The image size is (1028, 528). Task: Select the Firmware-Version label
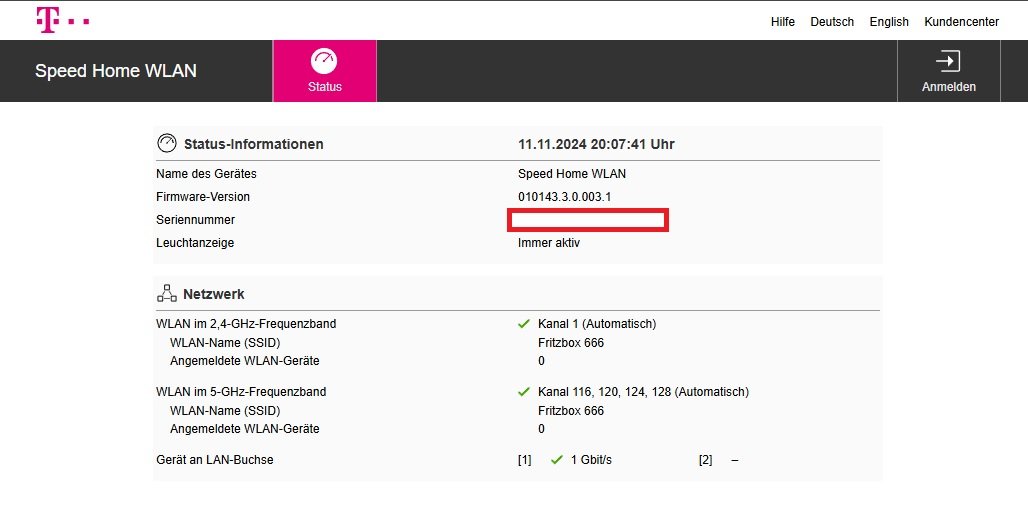203,197
